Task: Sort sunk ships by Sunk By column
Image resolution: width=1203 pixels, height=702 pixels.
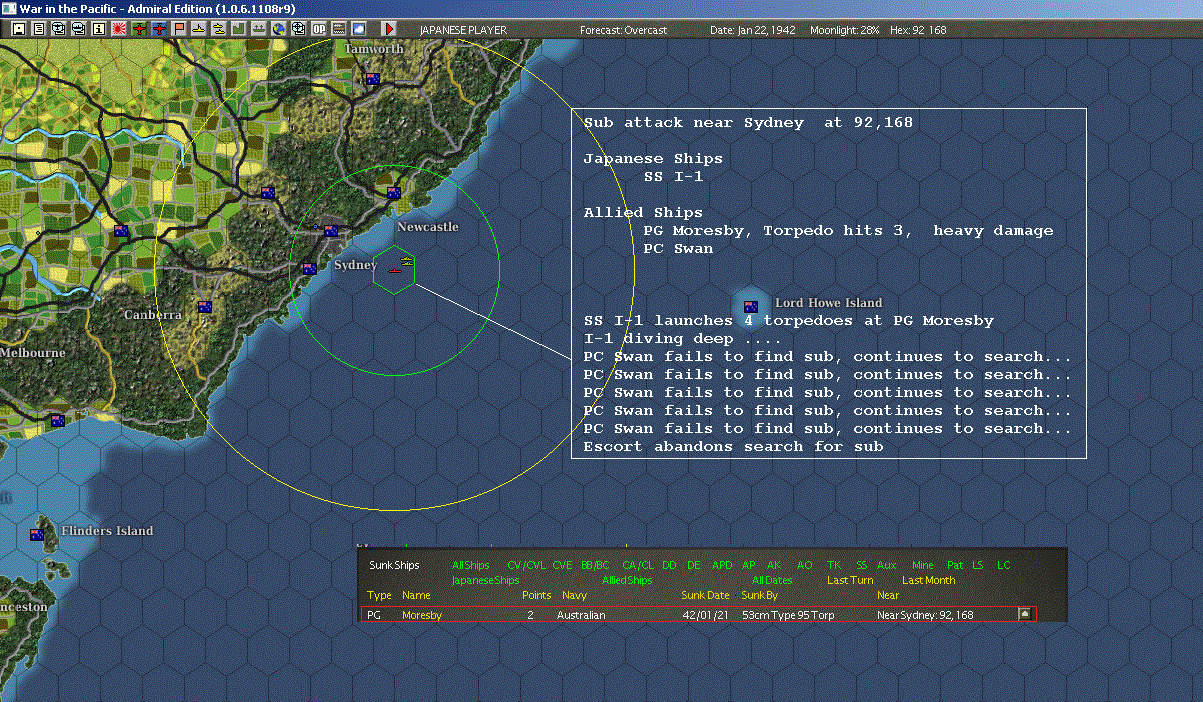Action: coord(761,595)
